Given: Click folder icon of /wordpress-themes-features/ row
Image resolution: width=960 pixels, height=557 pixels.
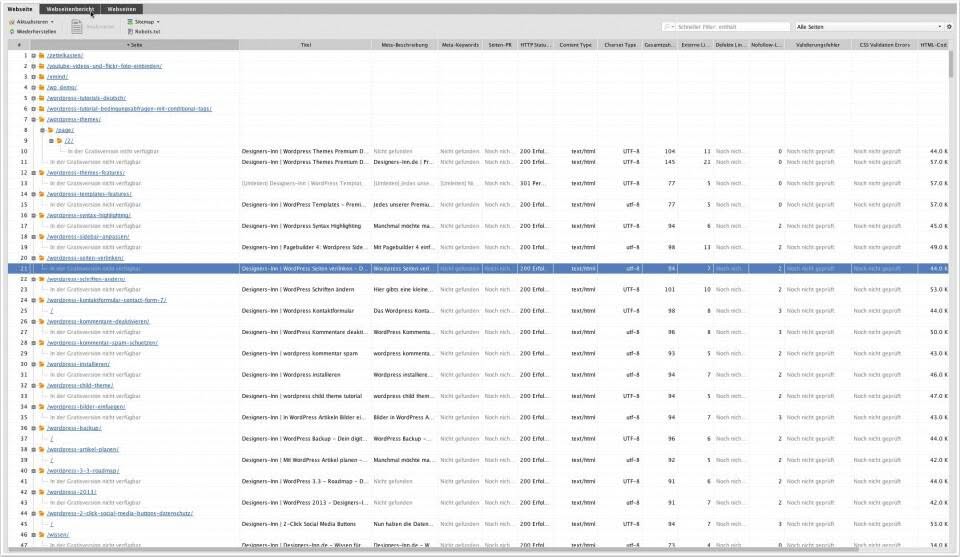Looking at the screenshot, I should pyautogui.click(x=42, y=173).
